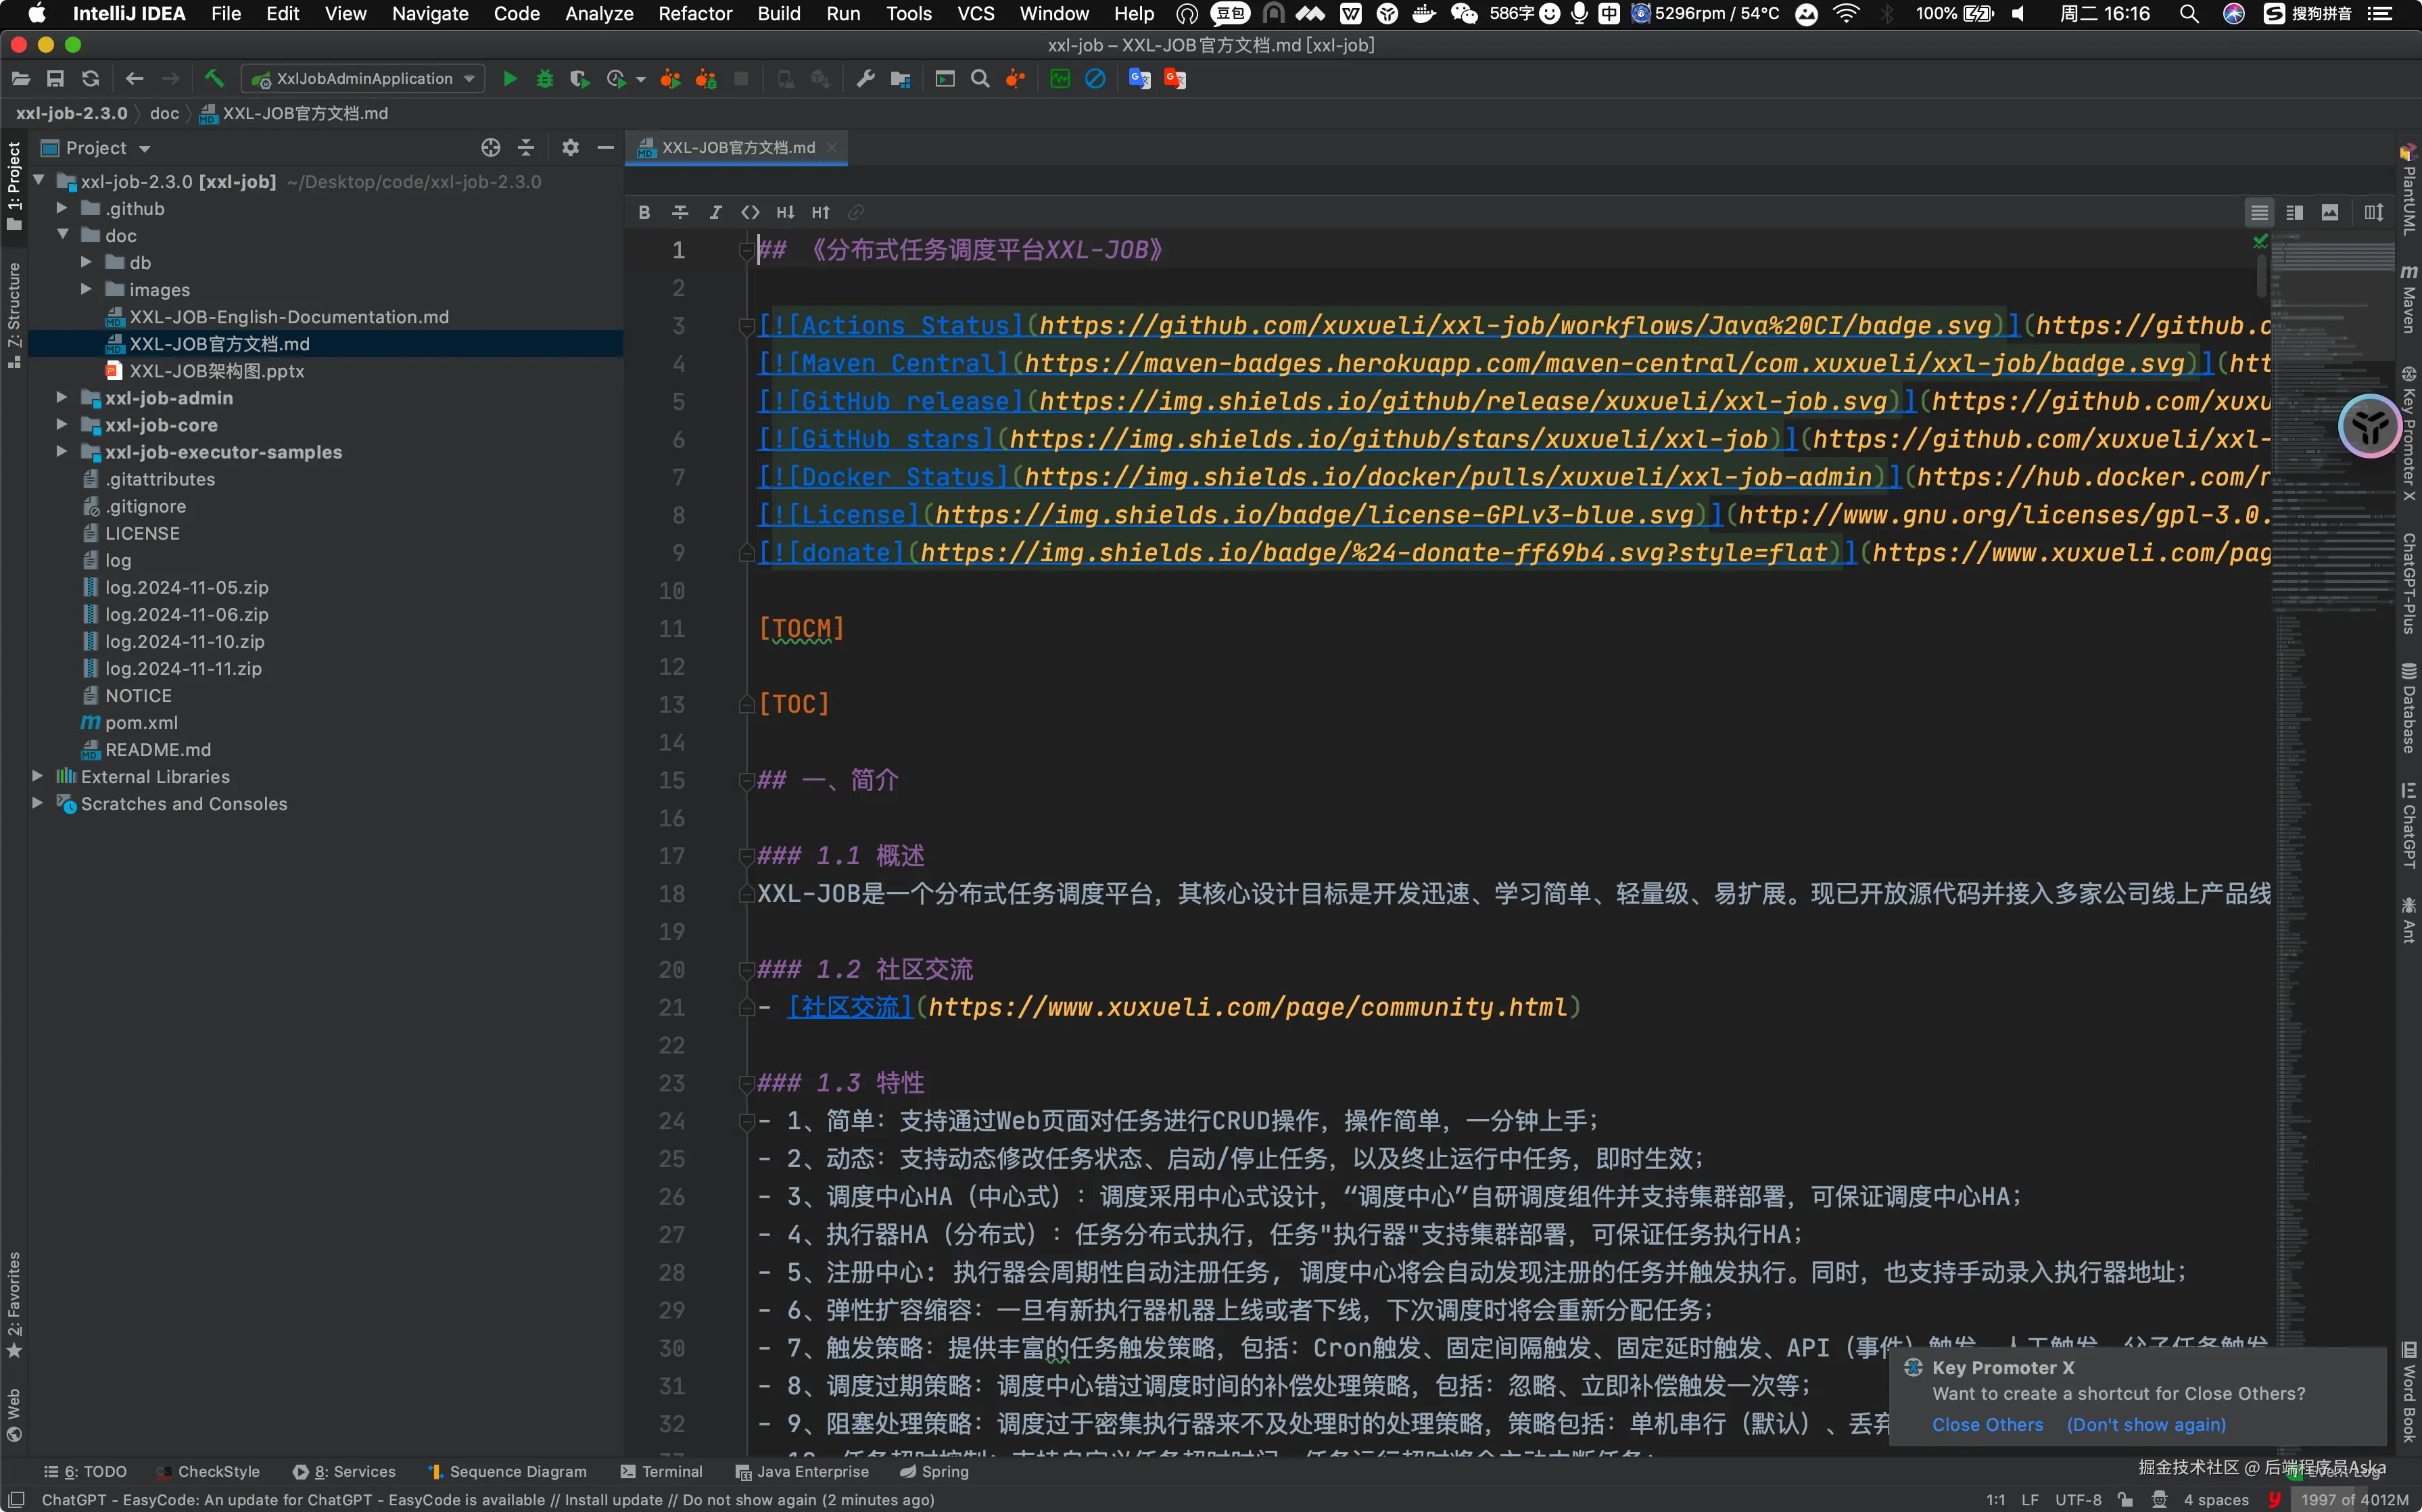
Task: Expand the xxl-job-admin module folder
Action: (x=62, y=398)
